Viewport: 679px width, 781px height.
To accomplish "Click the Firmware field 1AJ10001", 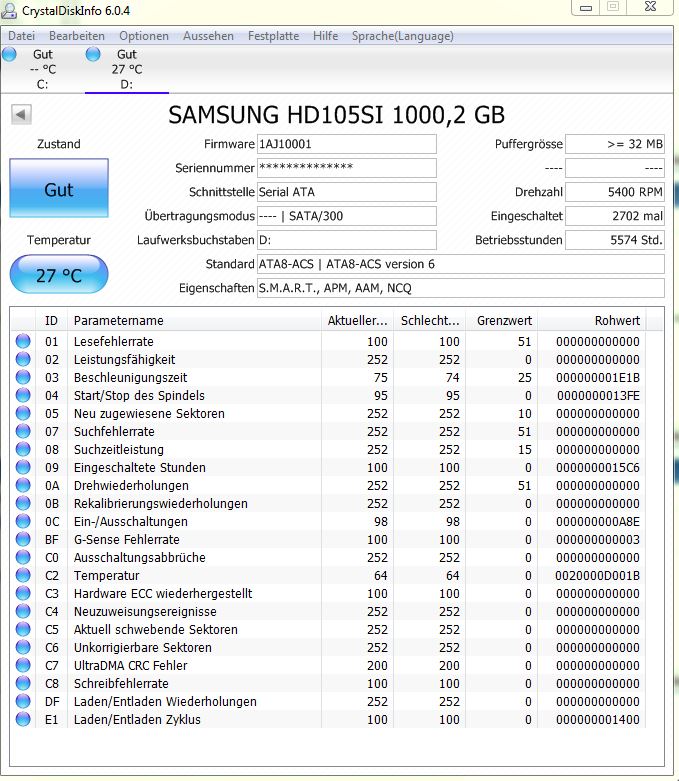I will pos(346,144).
